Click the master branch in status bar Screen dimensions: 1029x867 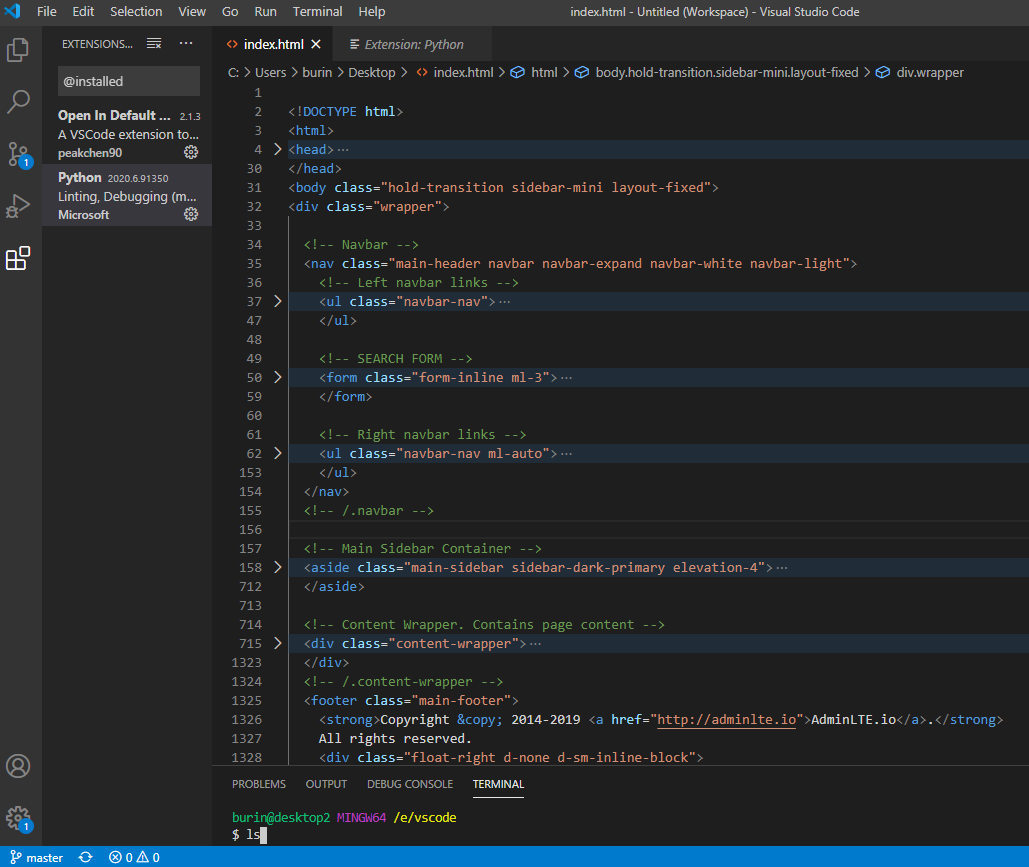(x=36, y=857)
